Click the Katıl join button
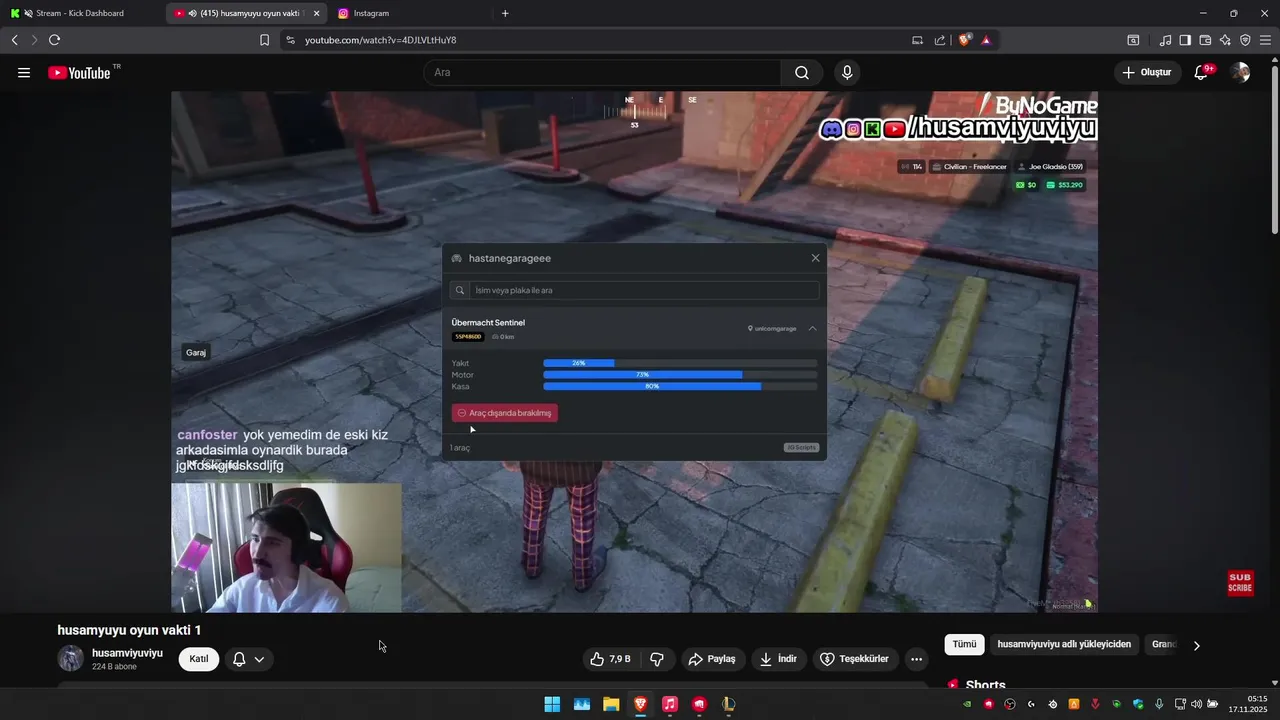 (x=199, y=659)
